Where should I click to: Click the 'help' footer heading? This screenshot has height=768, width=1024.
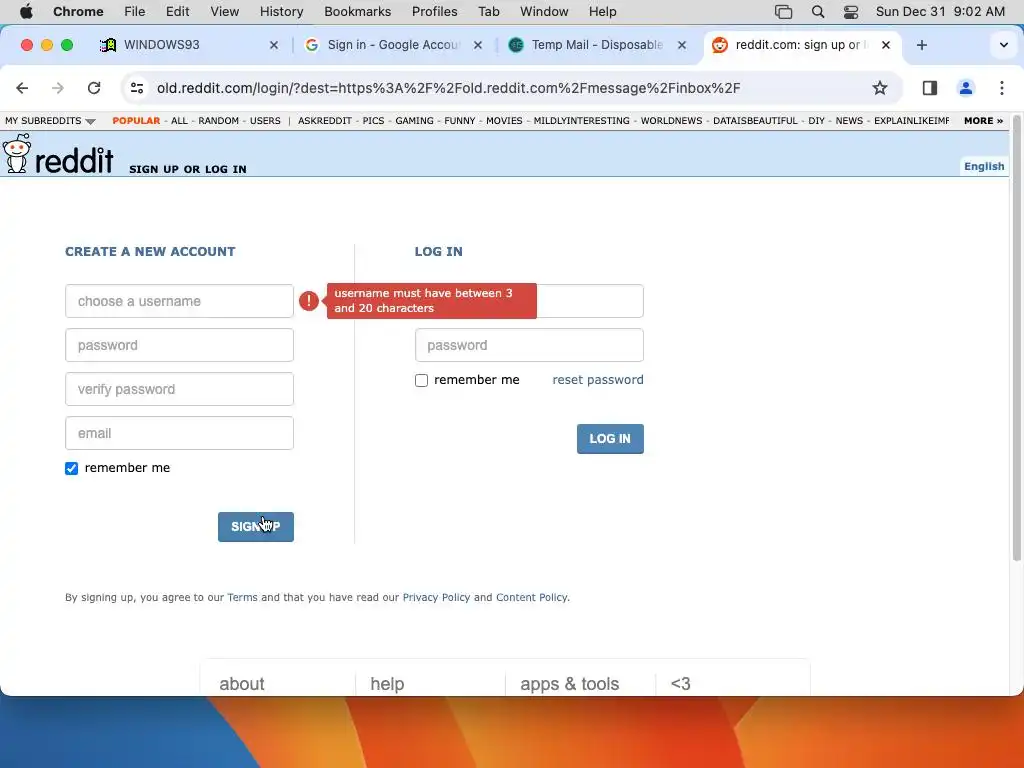(x=387, y=684)
